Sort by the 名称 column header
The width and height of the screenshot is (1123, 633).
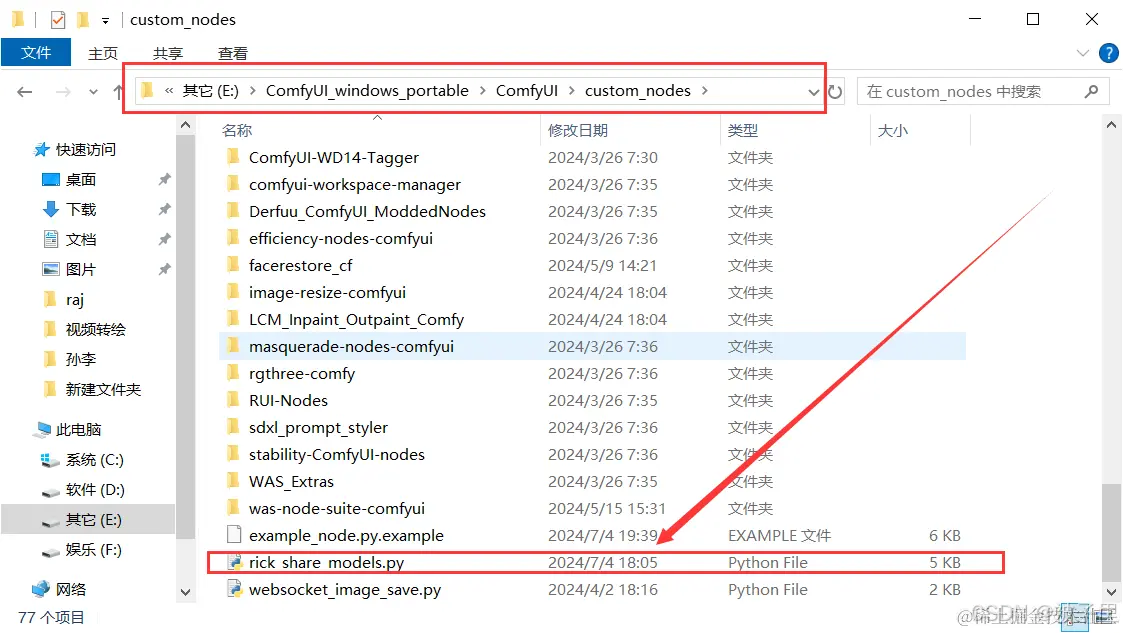coord(236,130)
